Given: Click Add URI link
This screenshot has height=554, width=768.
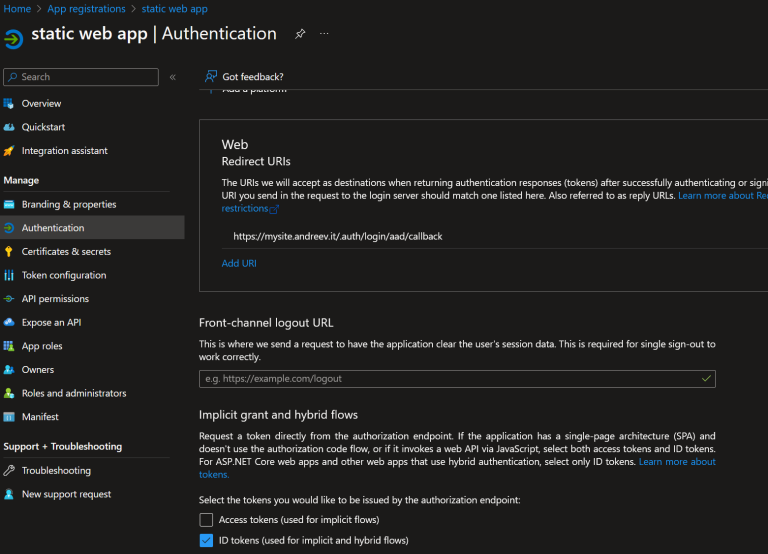Looking at the screenshot, I should click(x=239, y=263).
